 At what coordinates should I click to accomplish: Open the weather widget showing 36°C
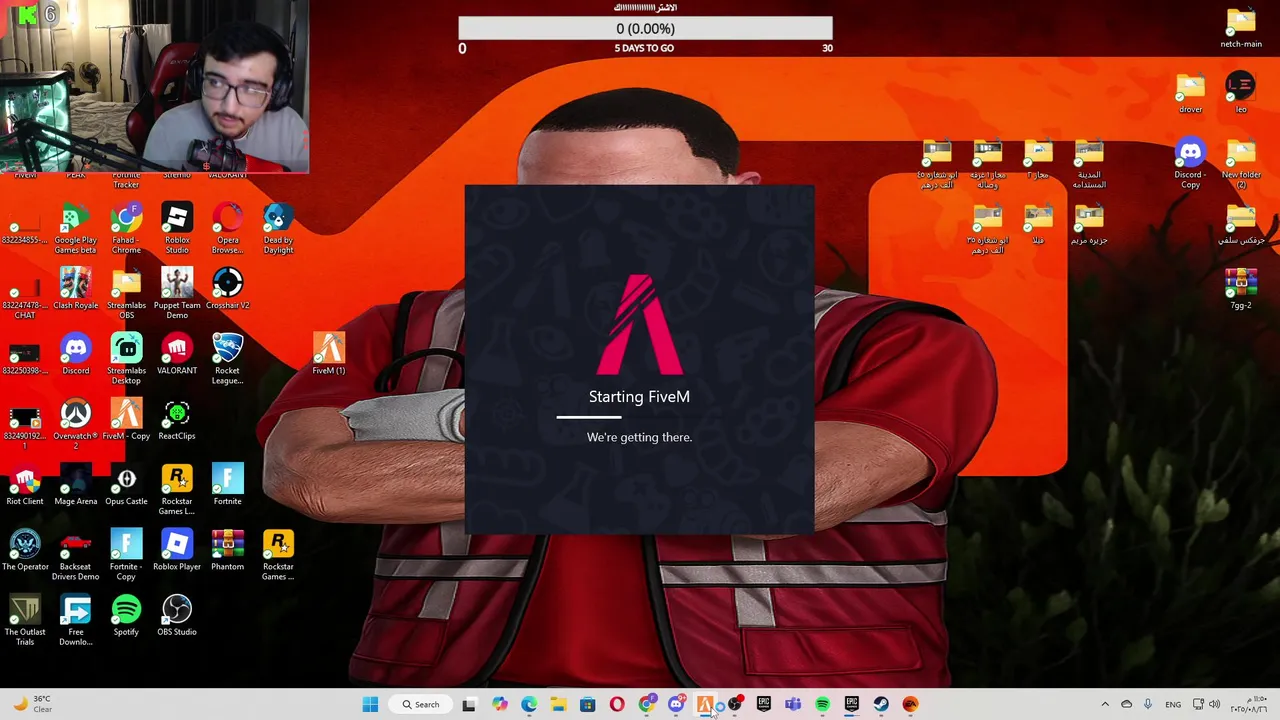tap(32, 704)
